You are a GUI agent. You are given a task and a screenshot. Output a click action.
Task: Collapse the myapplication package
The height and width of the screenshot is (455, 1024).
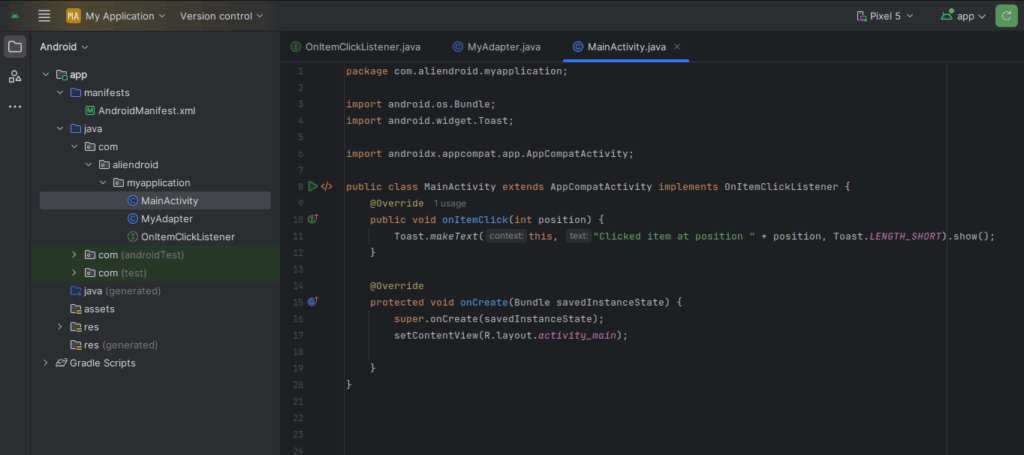point(103,183)
